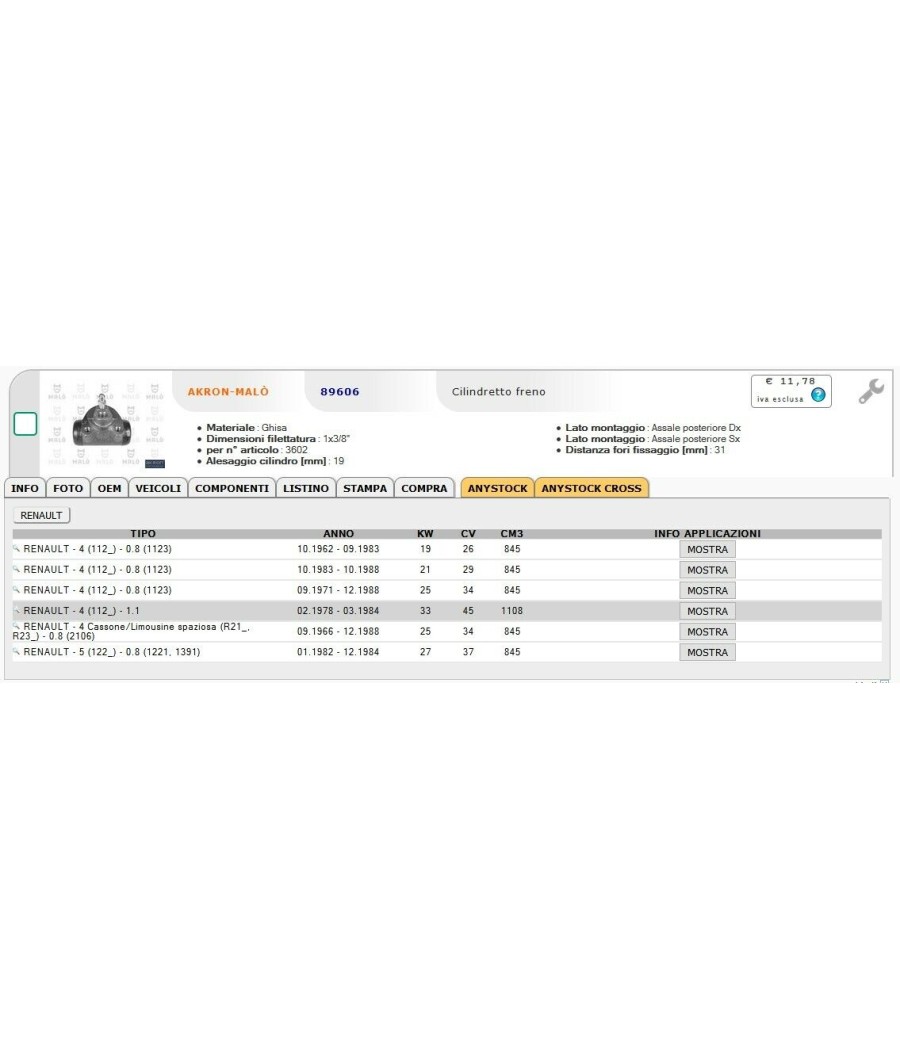This screenshot has width=900, height=1050.
Task: Click MOSTRA for 09.1971 - 12.1988 Renault 4 (112_)
Action: pyautogui.click(x=707, y=591)
